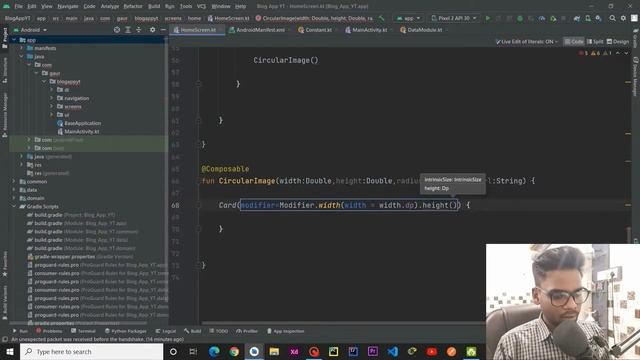
Task: Click Collapse All icon in Project panel
Action: (138, 30)
